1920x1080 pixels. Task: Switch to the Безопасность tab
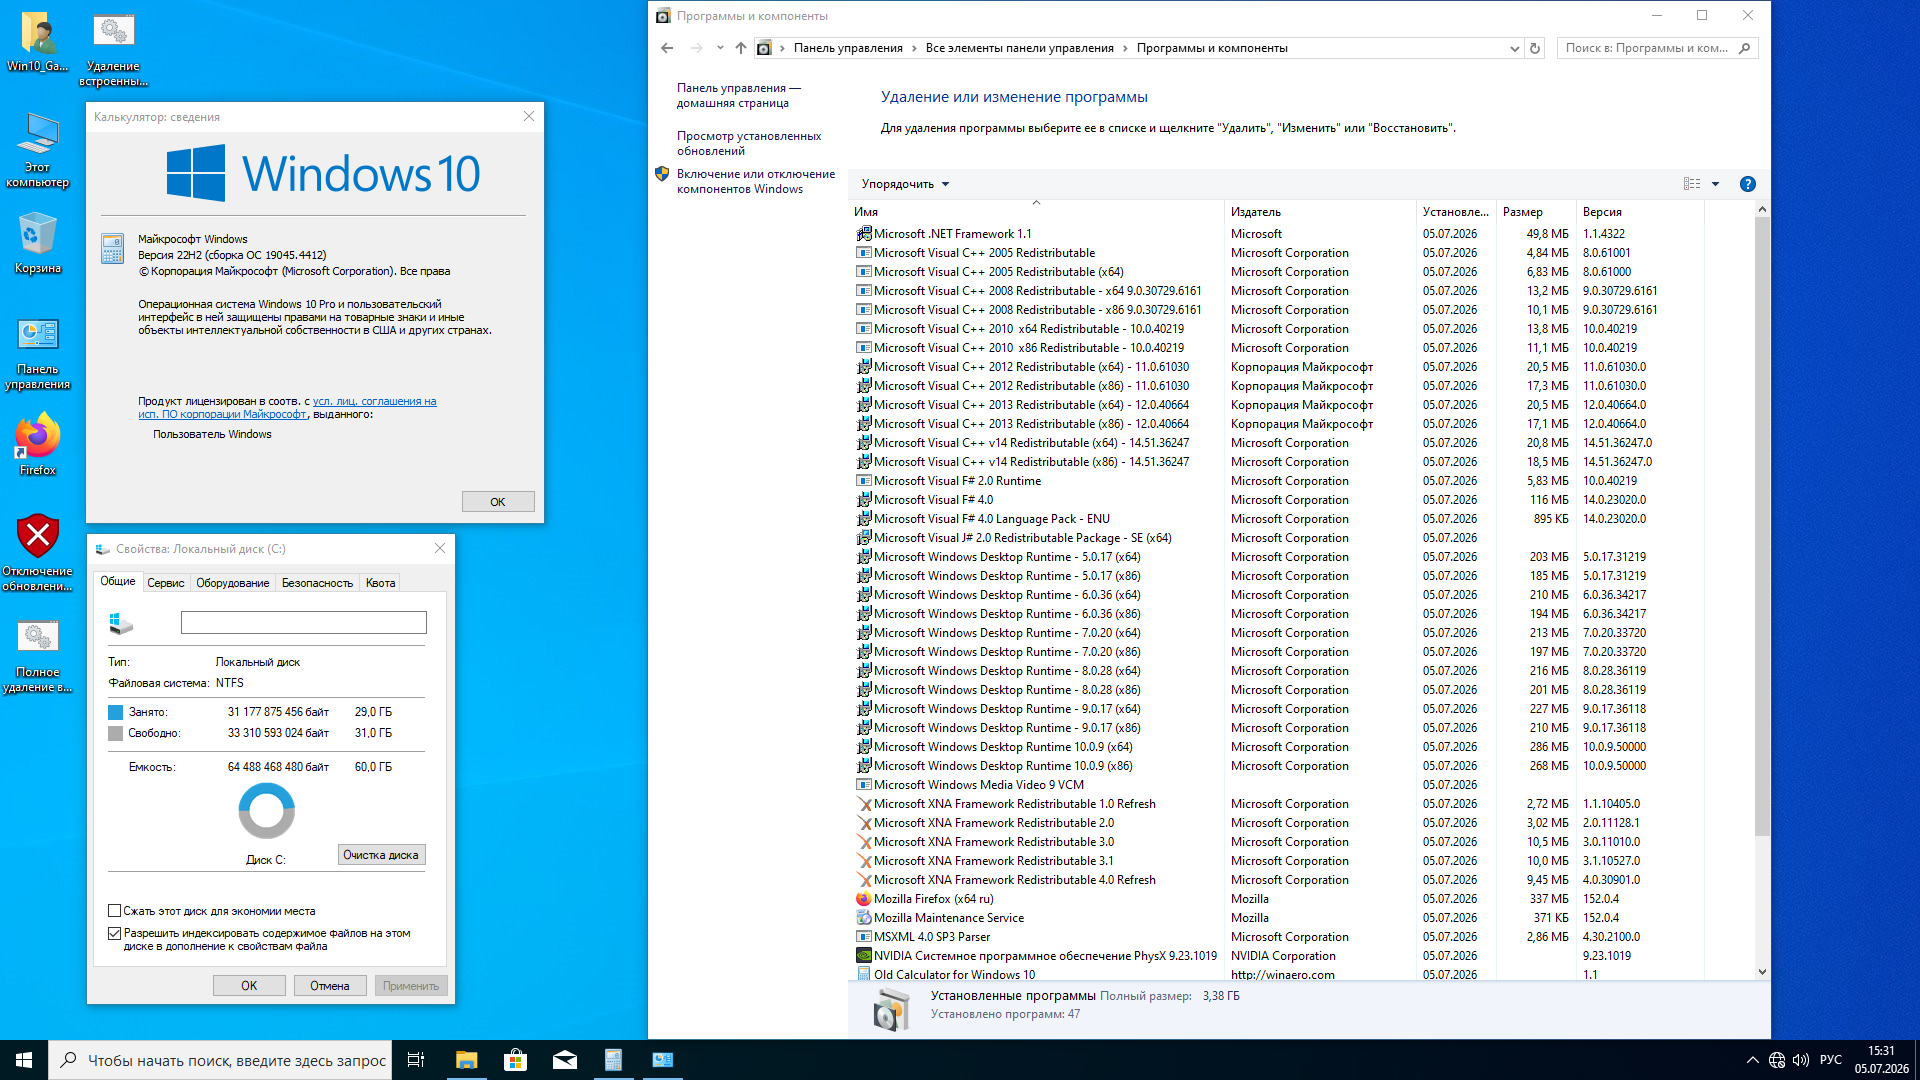coord(318,583)
